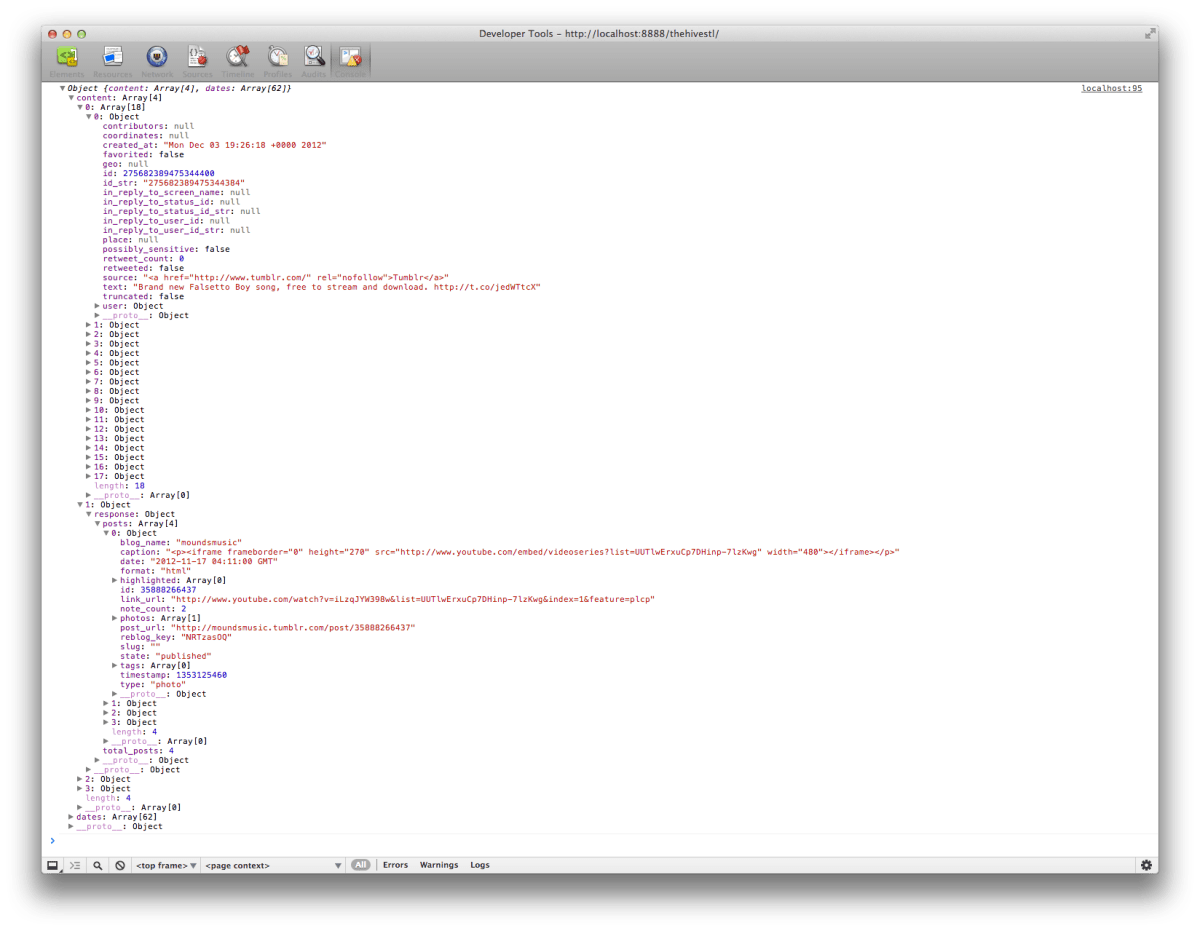1200x931 pixels.
Task: Clear the console log
Action: click(x=120, y=865)
